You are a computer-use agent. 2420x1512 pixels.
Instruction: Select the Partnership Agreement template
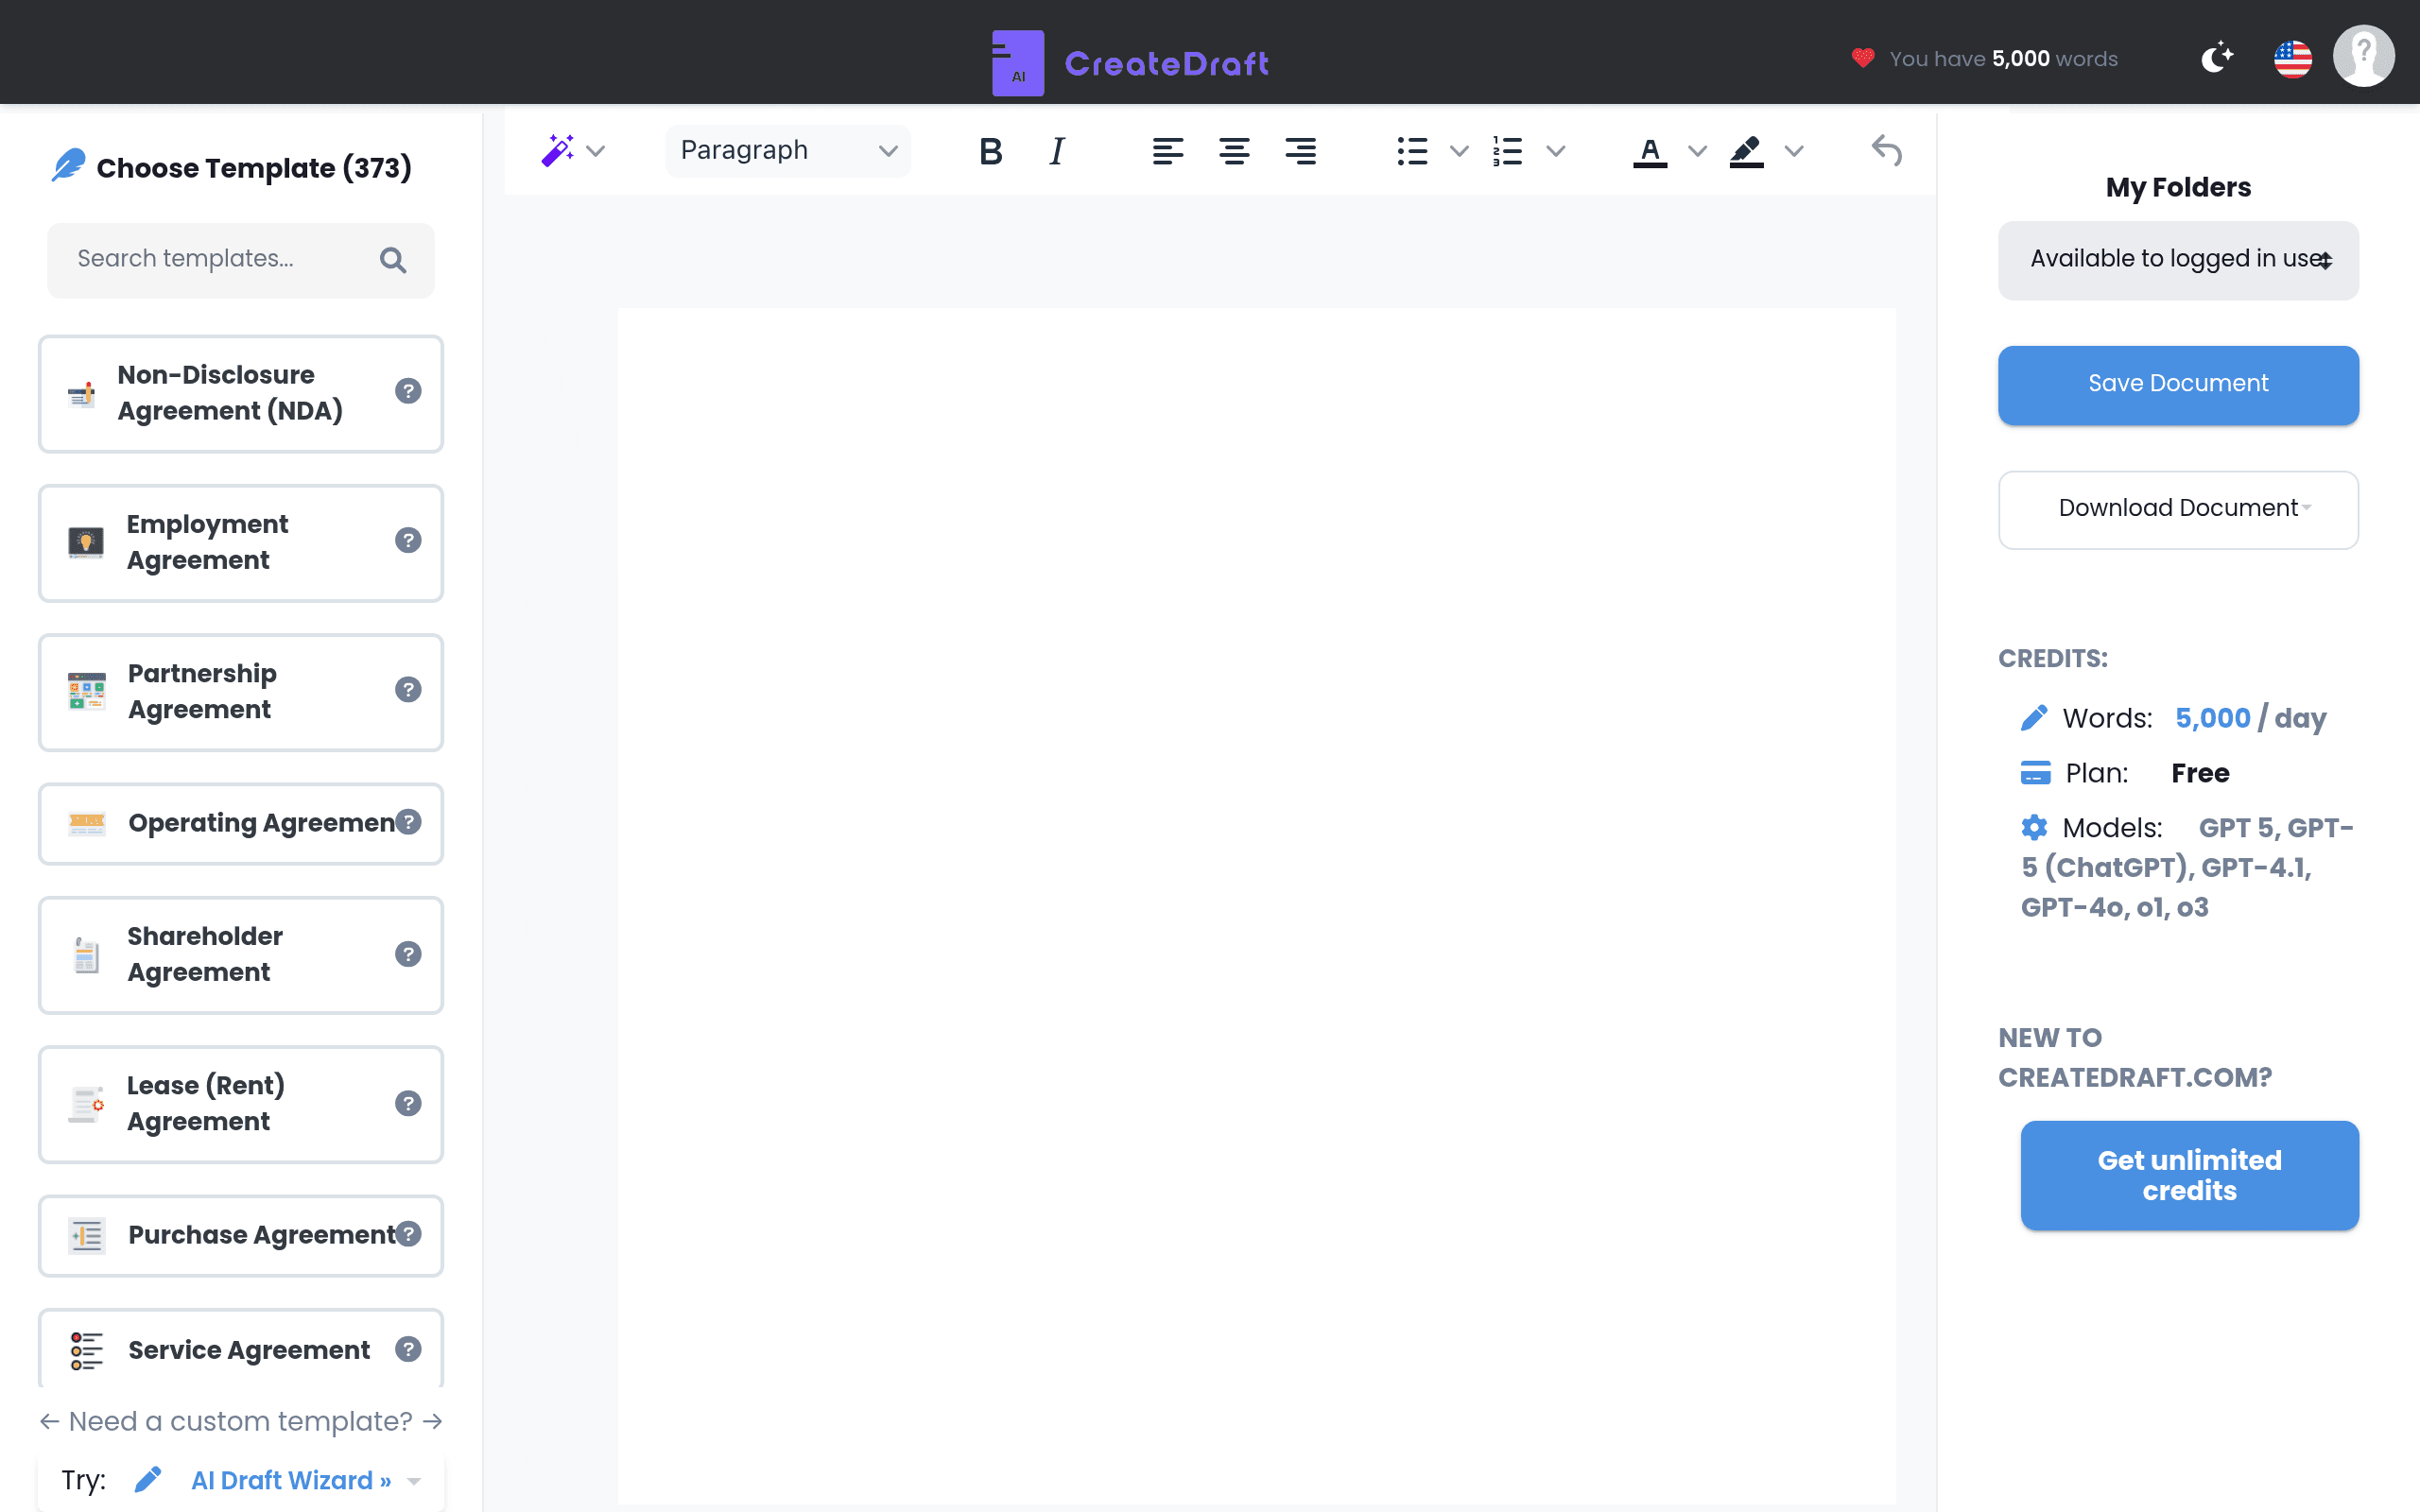(x=241, y=692)
